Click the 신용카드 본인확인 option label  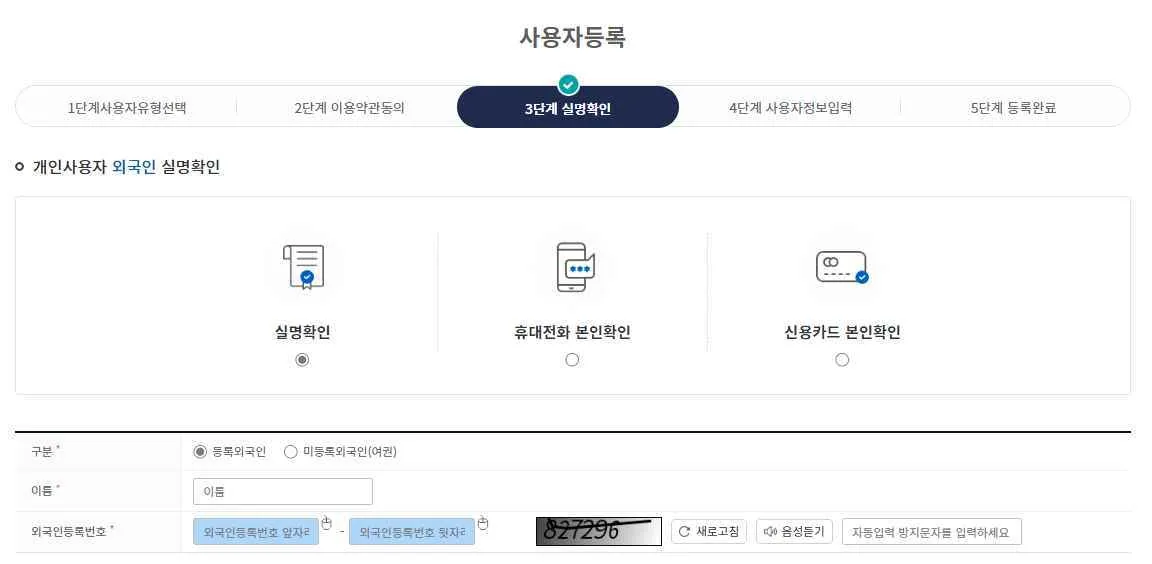[842, 332]
